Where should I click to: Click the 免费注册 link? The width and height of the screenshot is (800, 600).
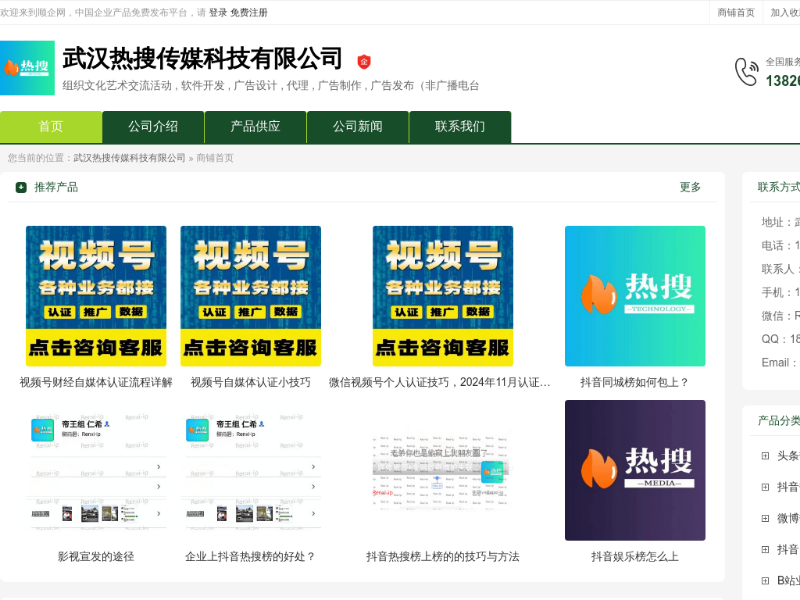tap(249, 12)
